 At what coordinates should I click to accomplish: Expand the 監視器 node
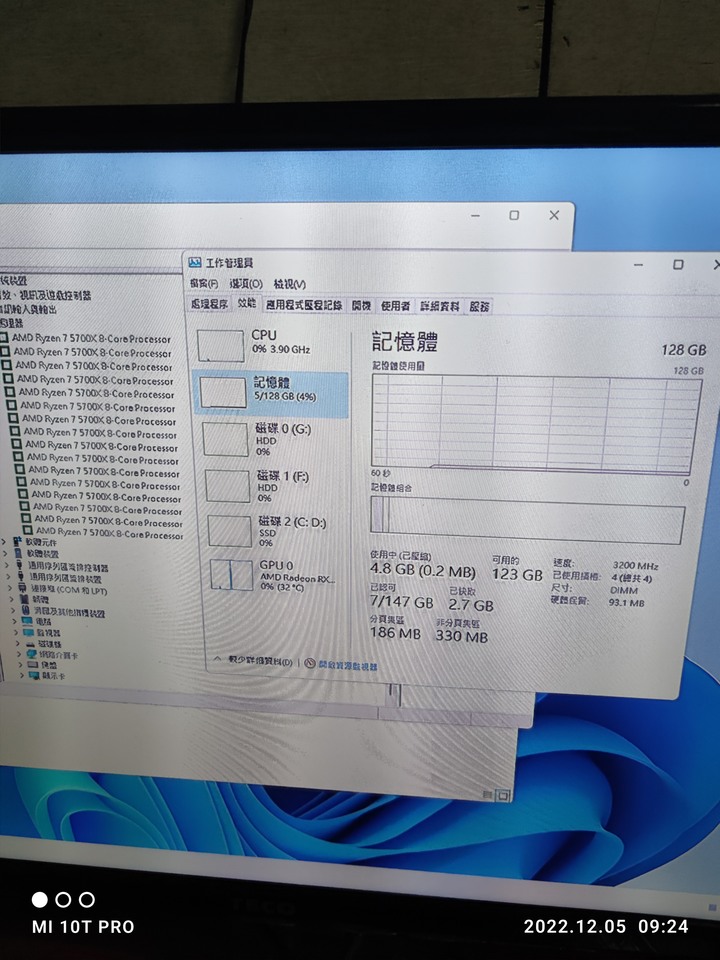(x=16, y=632)
